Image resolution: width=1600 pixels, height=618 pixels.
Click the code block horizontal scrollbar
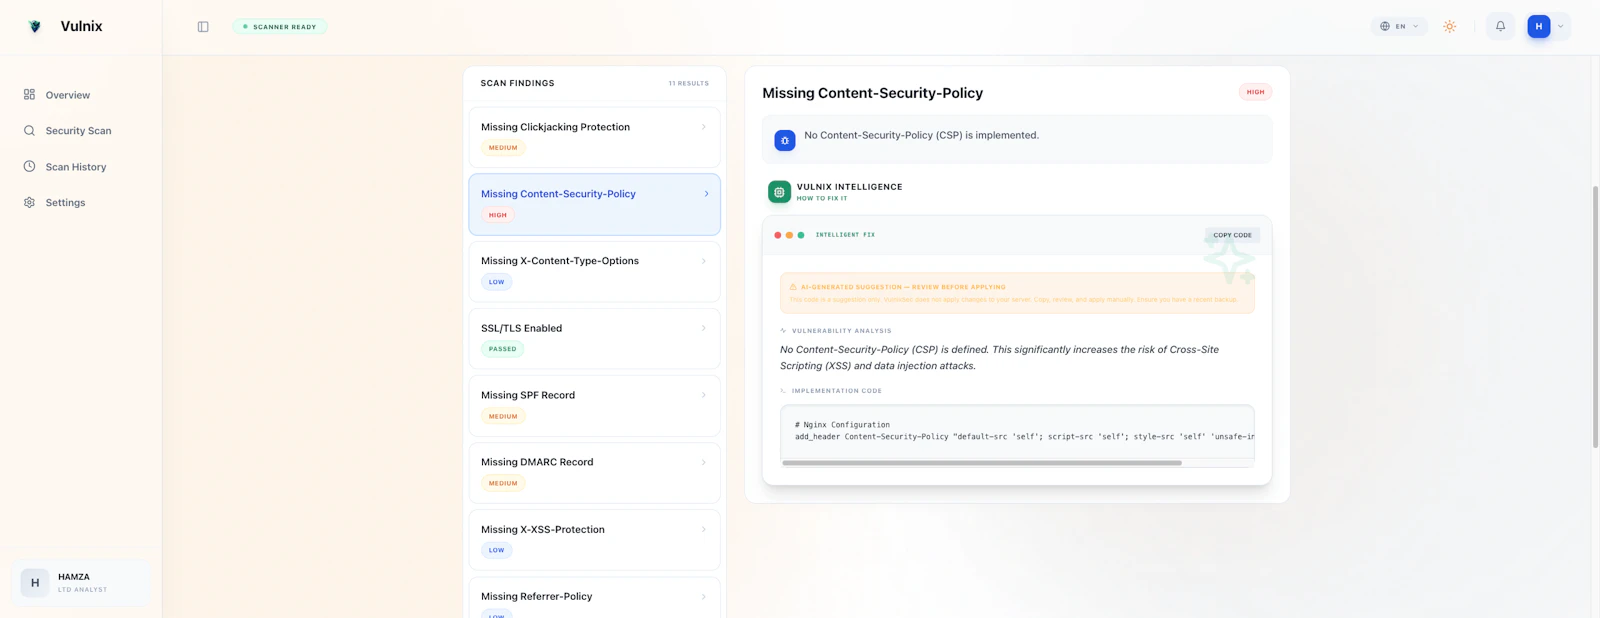(x=982, y=463)
